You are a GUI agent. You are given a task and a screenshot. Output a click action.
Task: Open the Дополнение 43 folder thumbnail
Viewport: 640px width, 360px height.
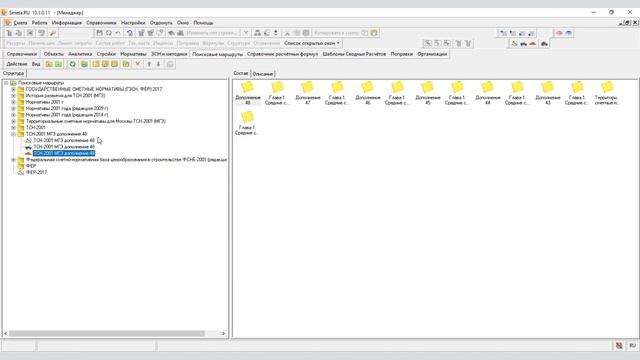547,93
